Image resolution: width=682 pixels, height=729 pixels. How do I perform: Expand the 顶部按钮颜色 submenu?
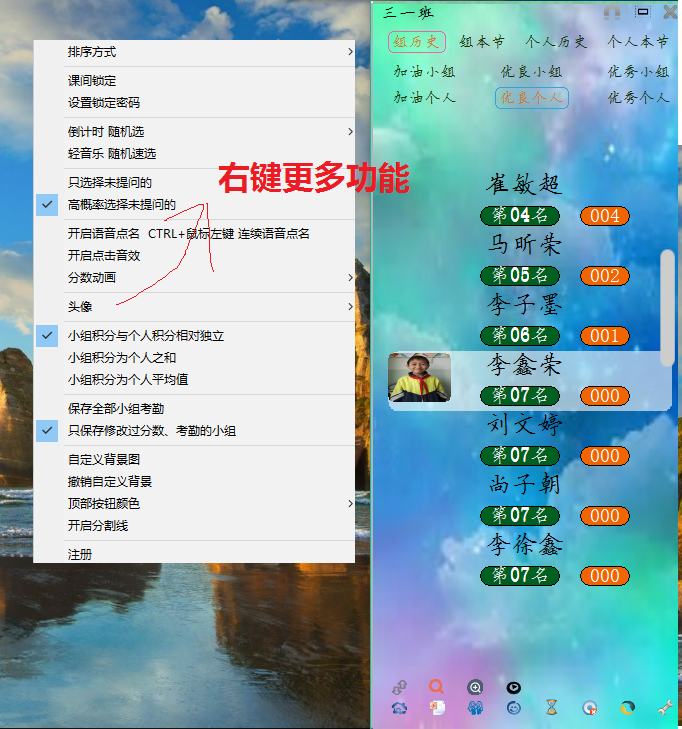click(x=195, y=504)
